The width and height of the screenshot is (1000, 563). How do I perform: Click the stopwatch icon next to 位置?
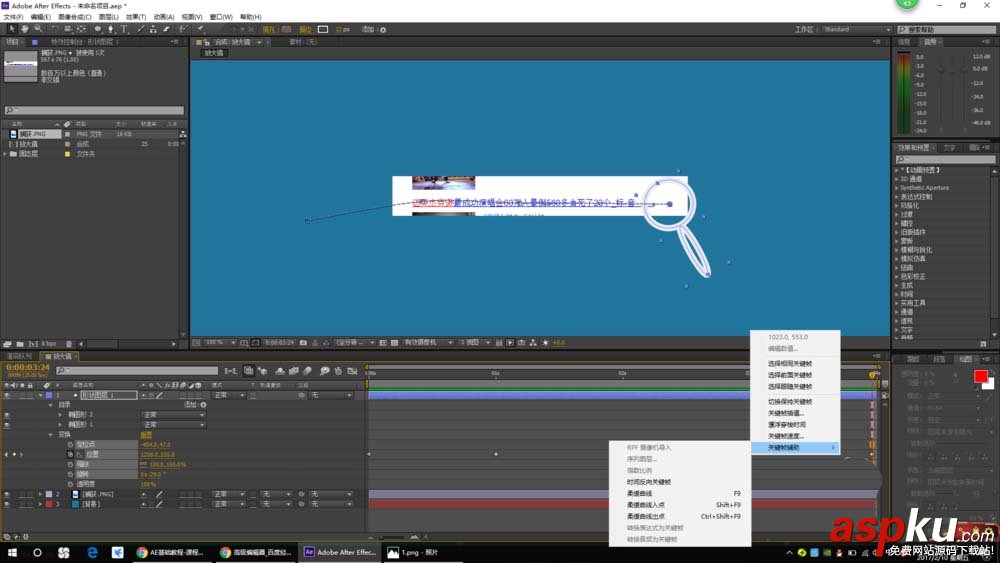[71, 454]
